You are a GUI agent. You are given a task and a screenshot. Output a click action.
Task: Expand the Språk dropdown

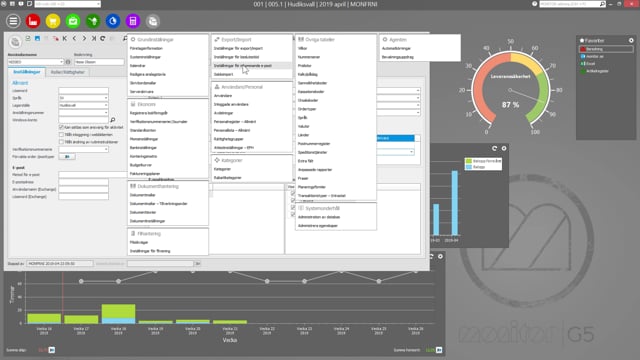click(106, 98)
